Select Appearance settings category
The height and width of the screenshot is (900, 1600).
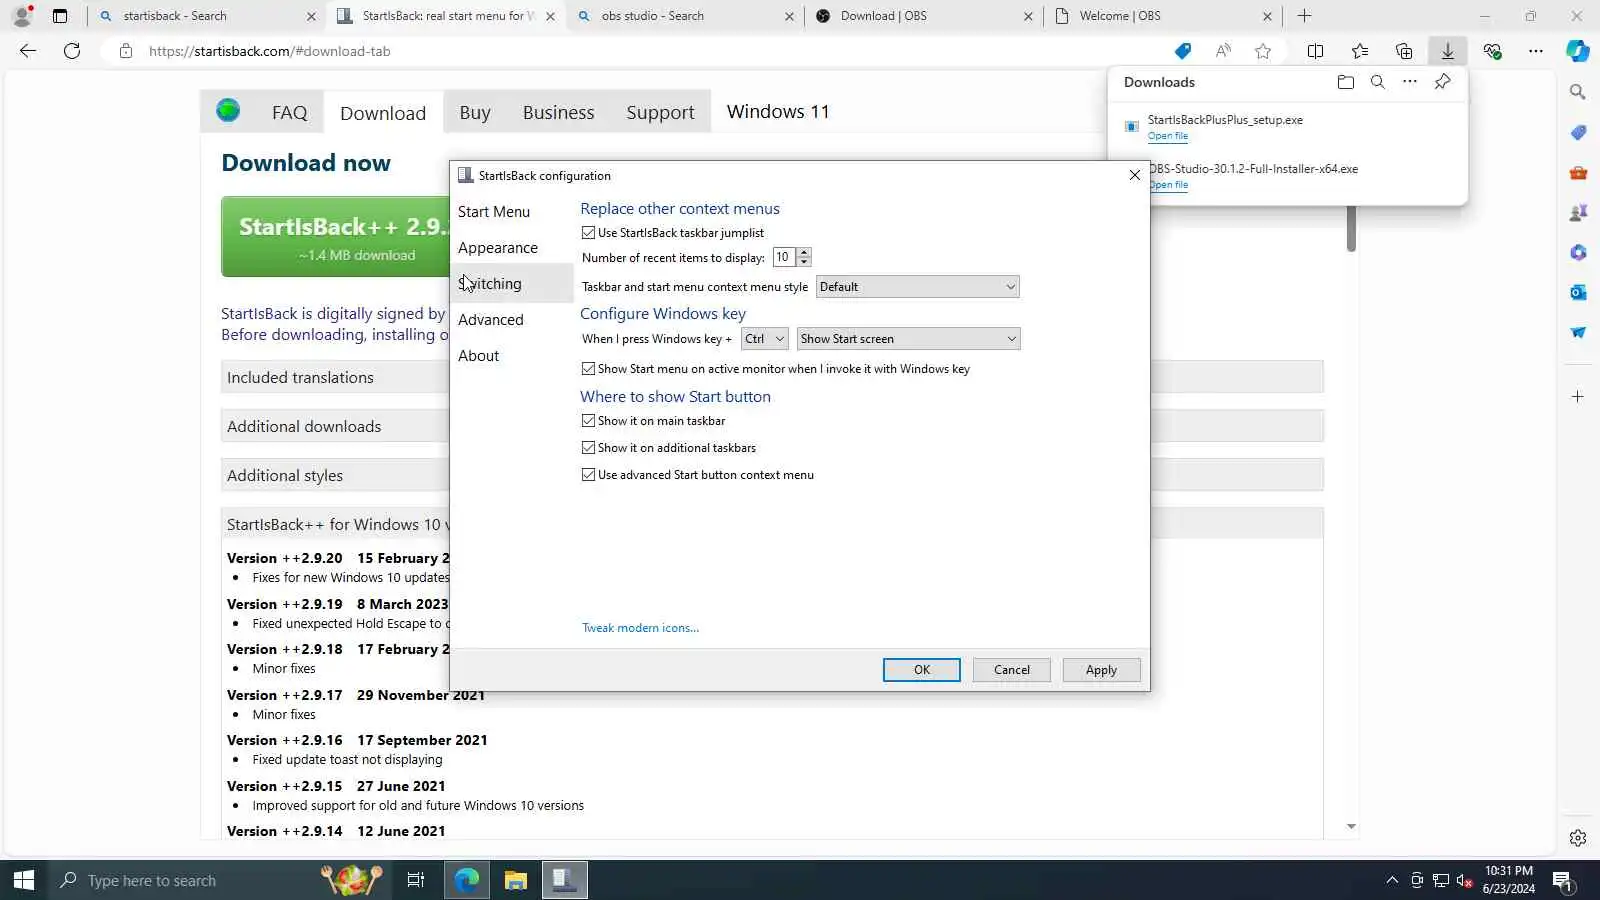[498, 248]
